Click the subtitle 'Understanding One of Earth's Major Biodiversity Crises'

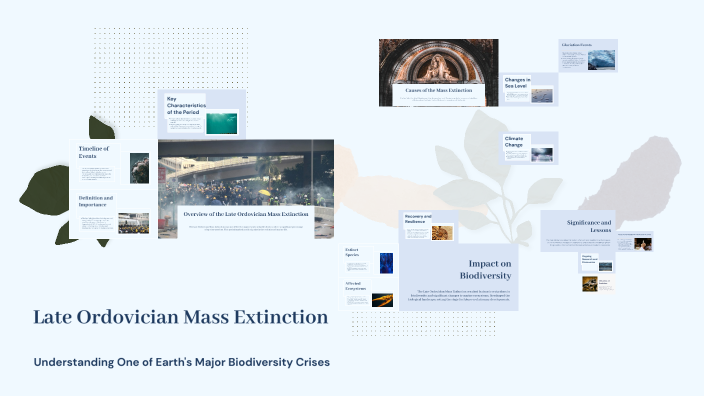click(x=182, y=362)
